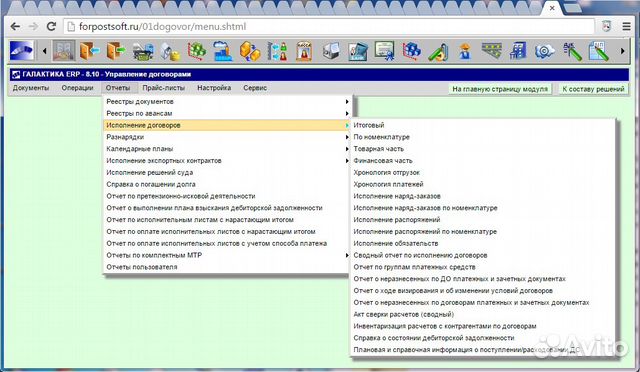Click 'На главную страницу модуля' button
This screenshot has width=640, height=372.
click(x=500, y=89)
